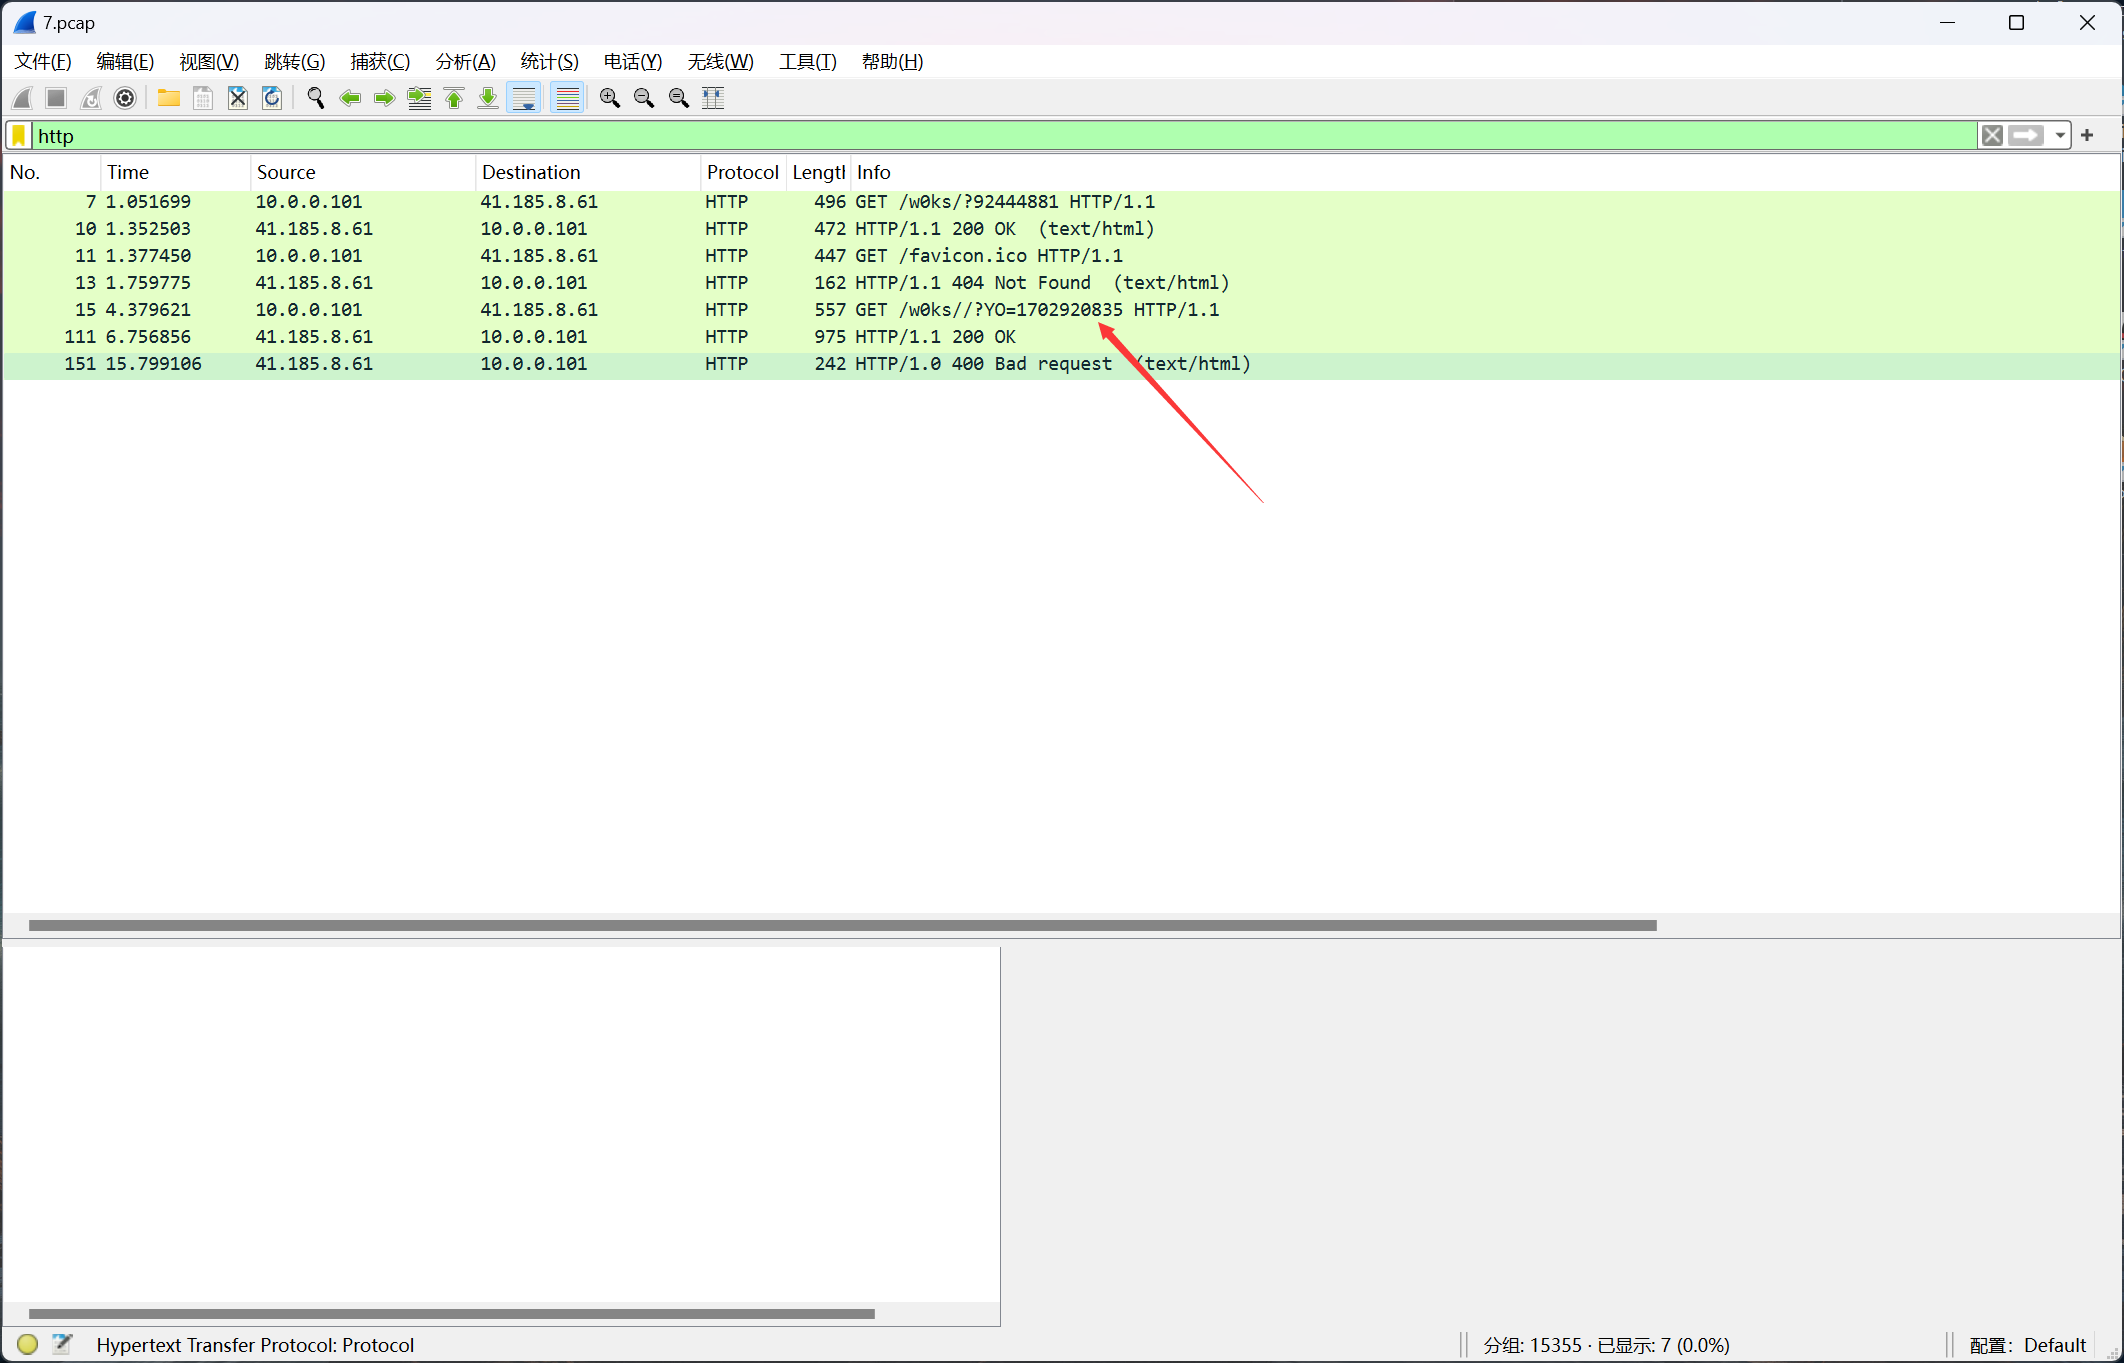Toggle the expert information status indicator
The image size is (2124, 1363).
click(x=27, y=1345)
